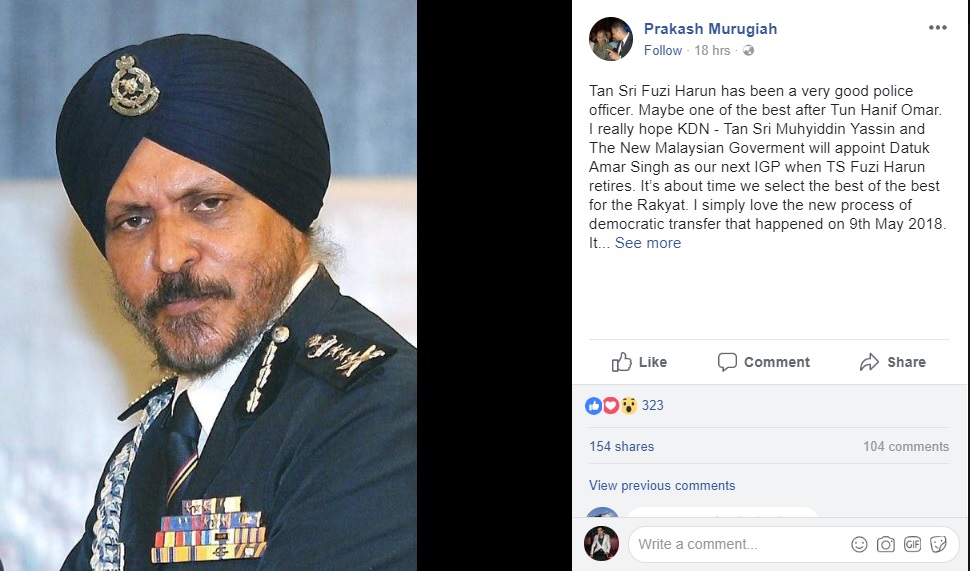View the 154 shares list
Image resolution: width=970 pixels, height=571 pixels.
point(621,447)
